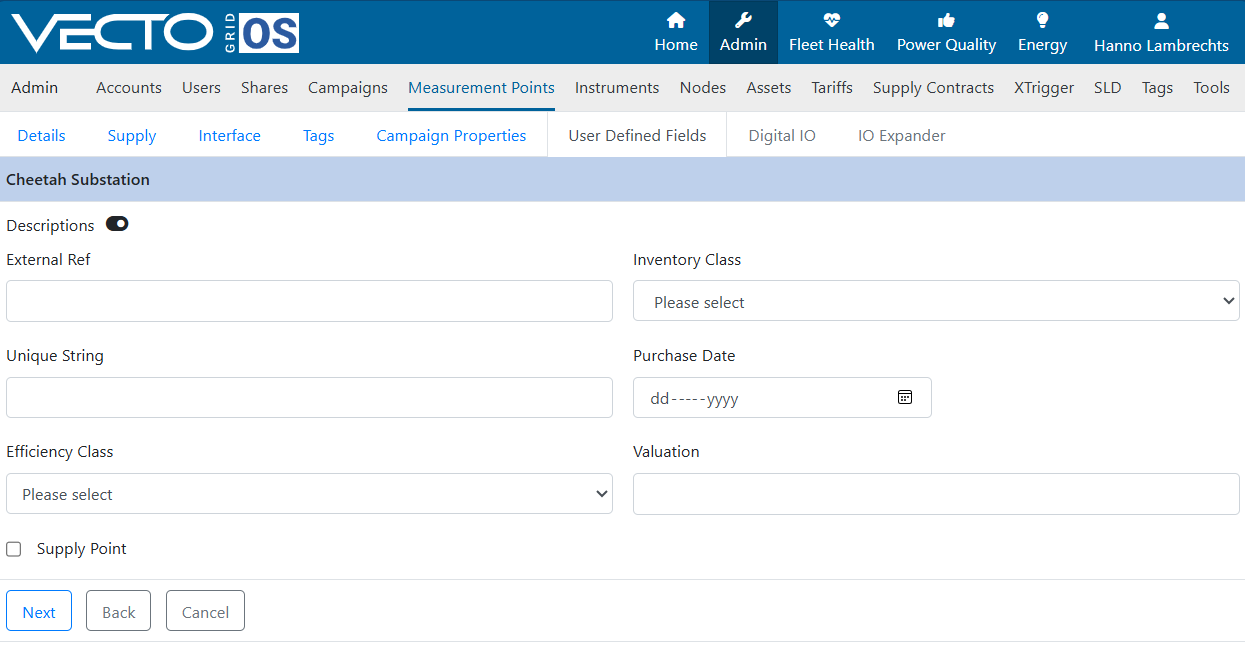1245x666 pixels.
Task: Focus the Unique String input field
Action: coord(309,397)
